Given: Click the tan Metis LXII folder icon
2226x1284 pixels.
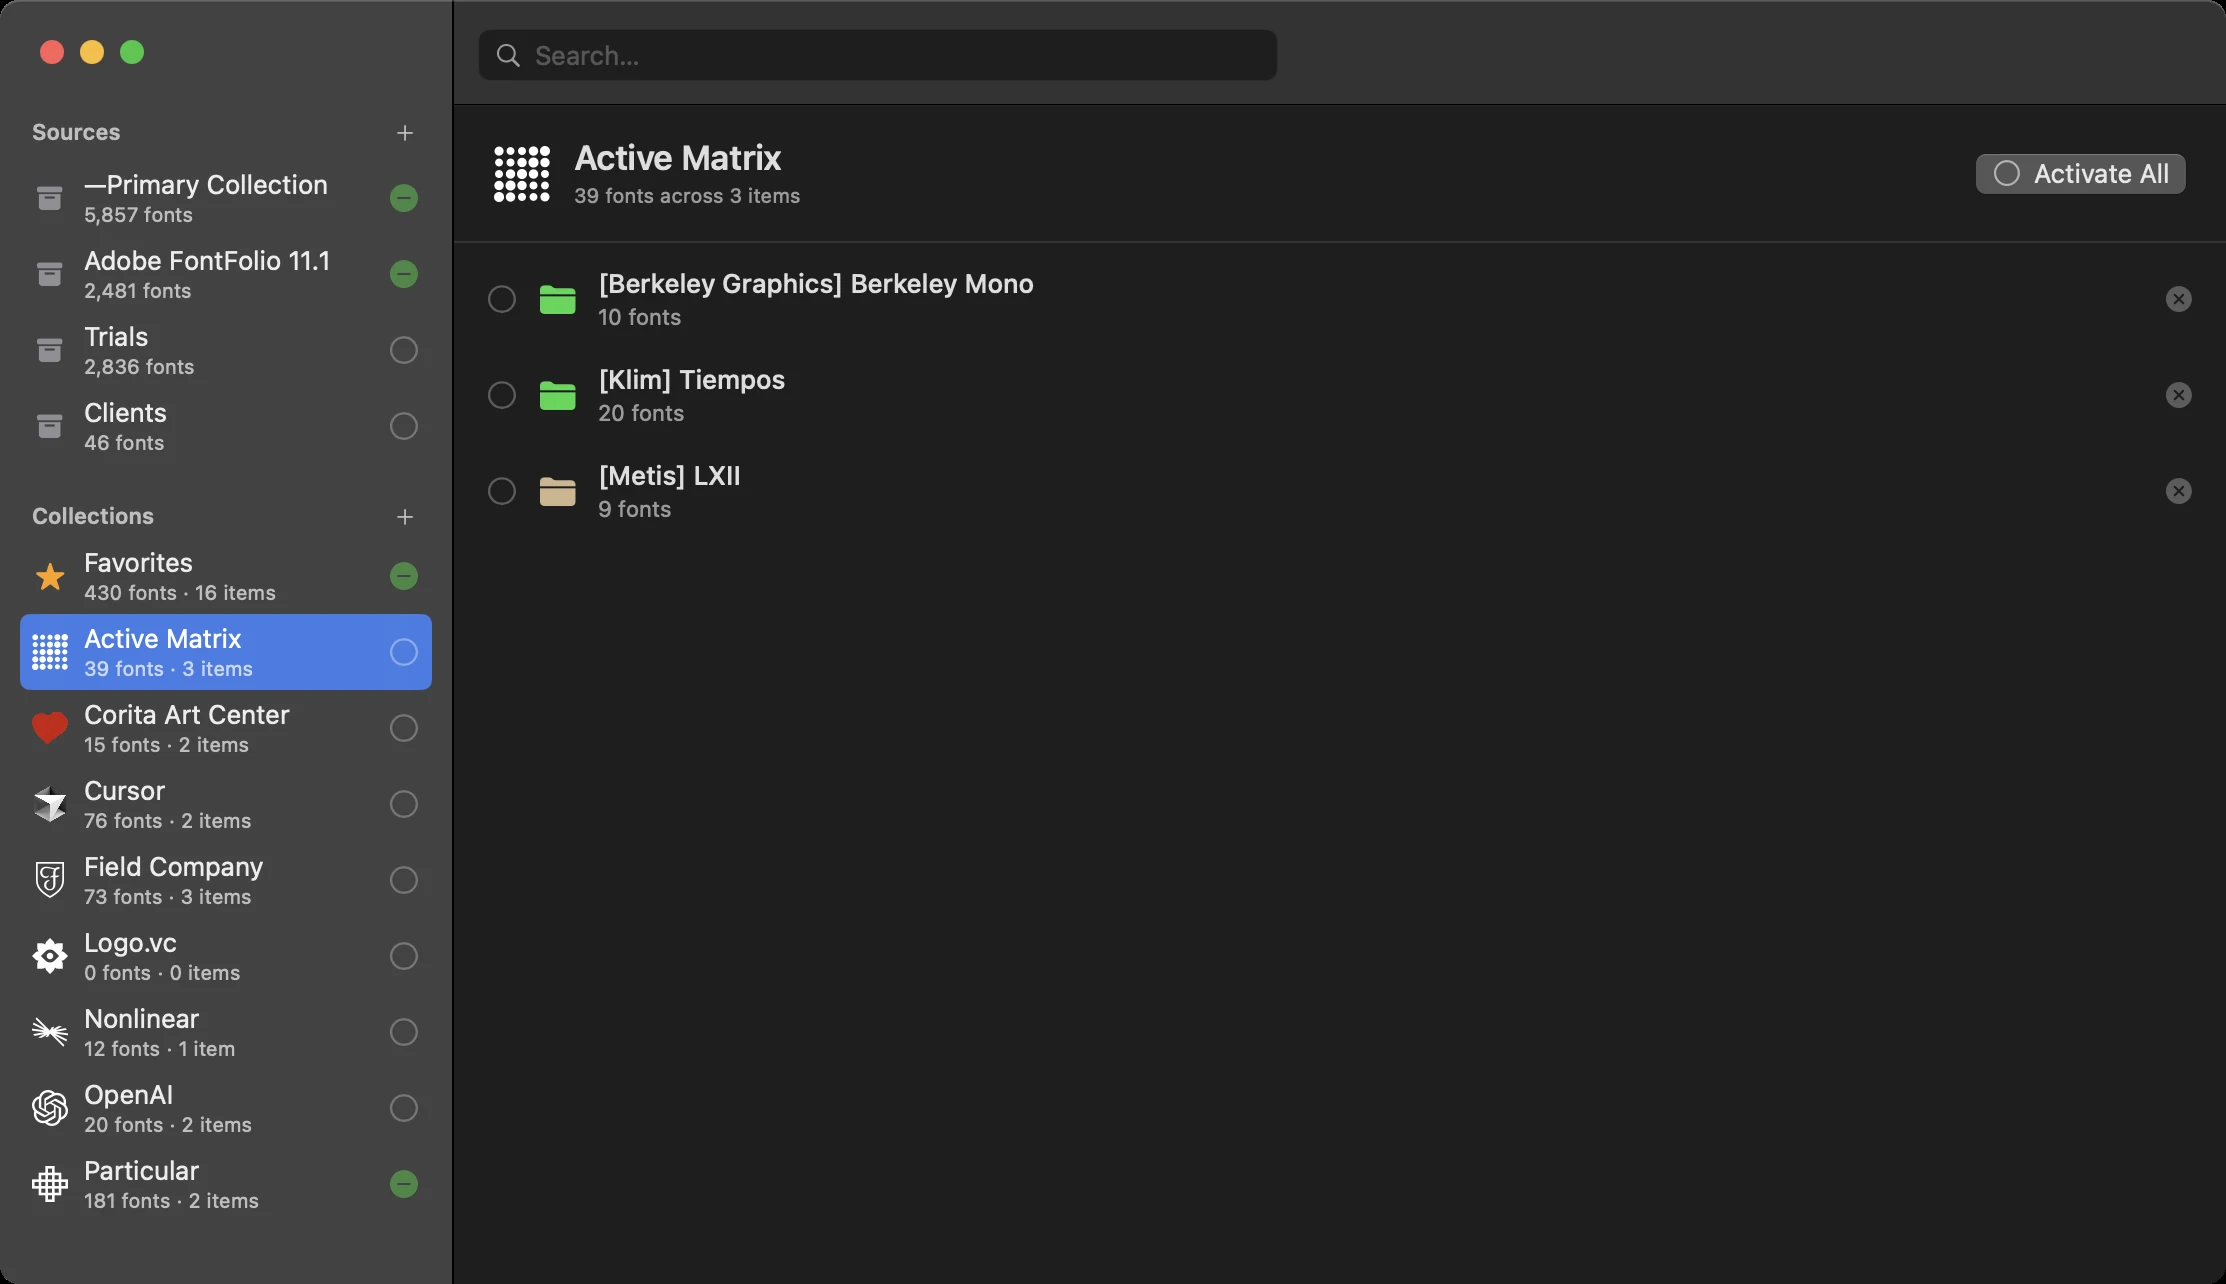Looking at the screenshot, I should tap(557, 491).
